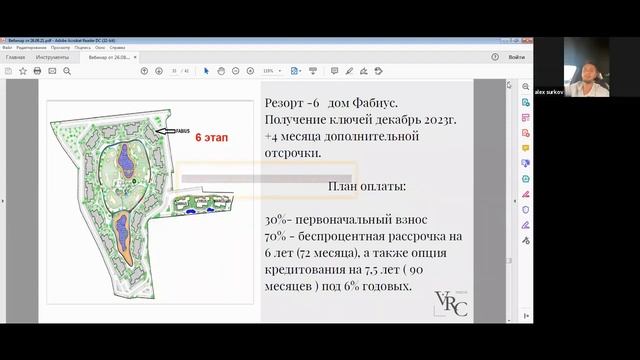Add file to starred via star icon
The height and width of the screenshot is (360, 640).
click(23, 71)
